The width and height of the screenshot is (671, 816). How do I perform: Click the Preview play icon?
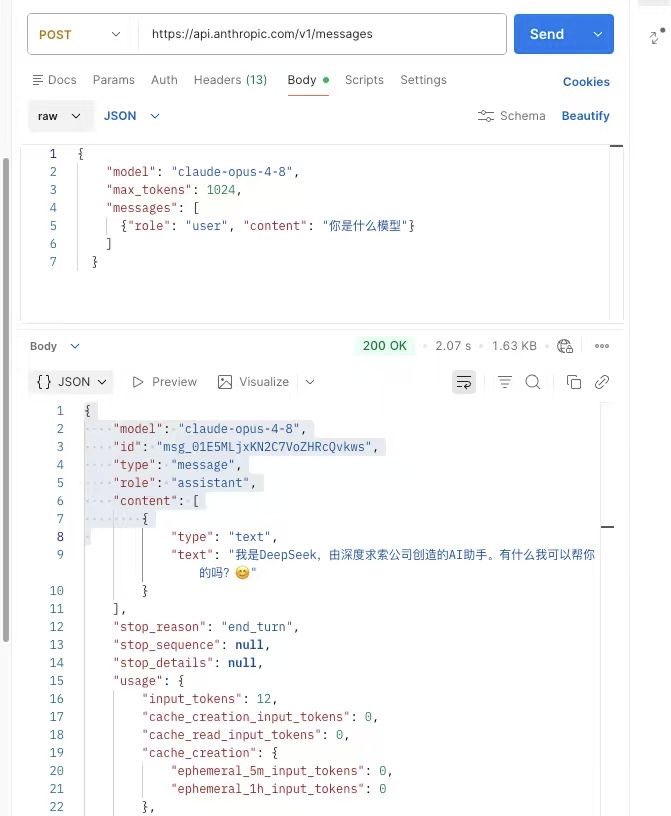[137, 382]
